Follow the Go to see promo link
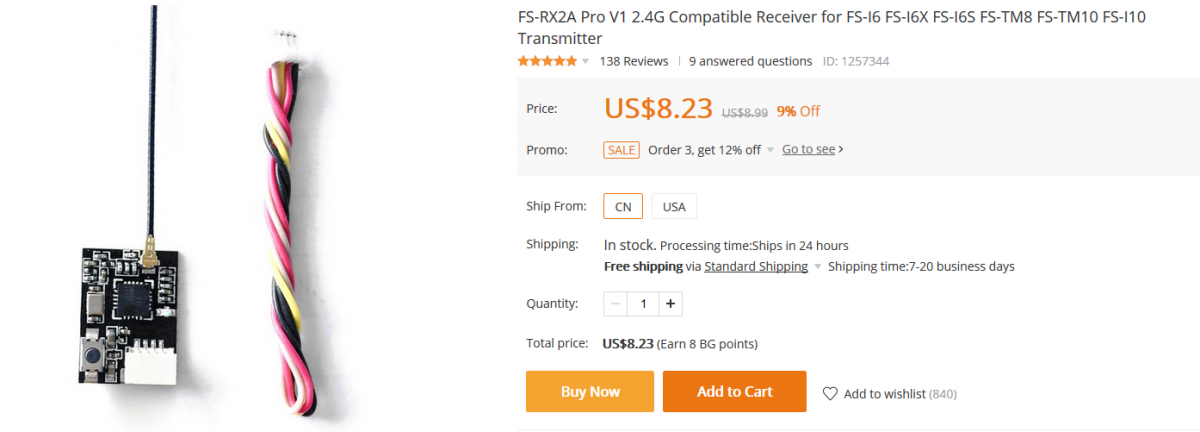1200x432 pixels. click(x=812, y=150)
